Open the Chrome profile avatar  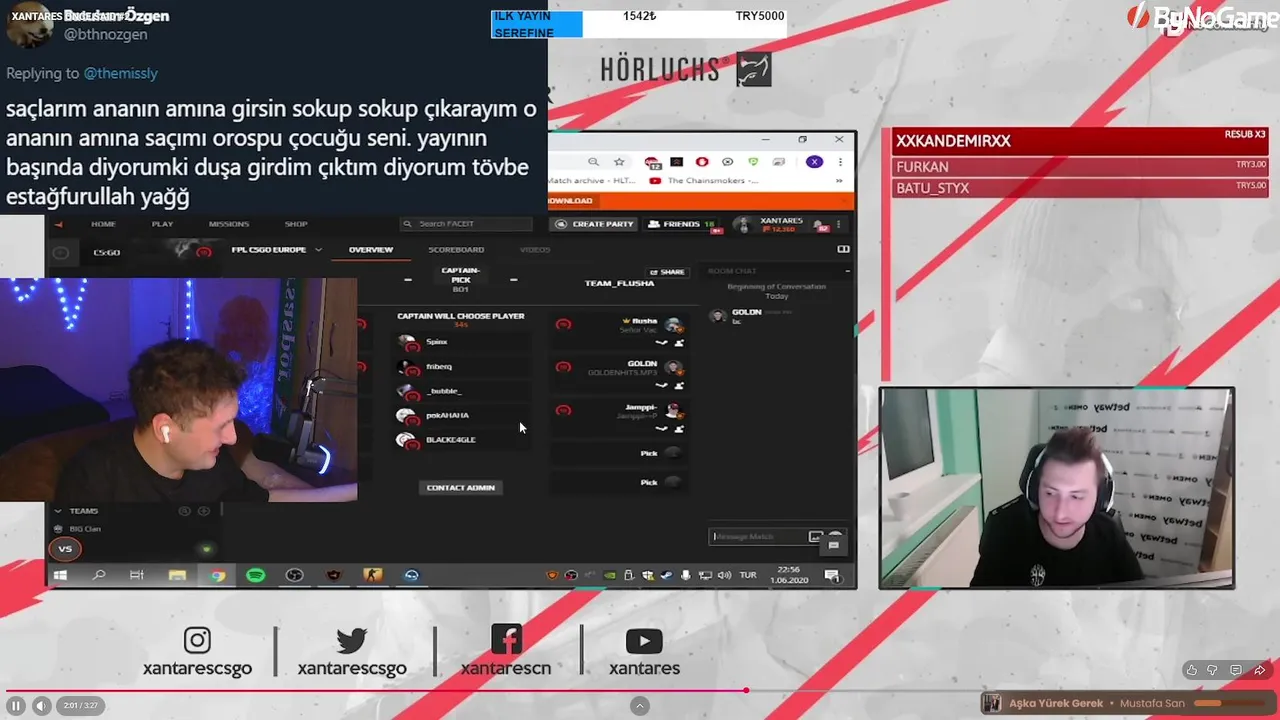pyautogui.click(x=814, y=162)
